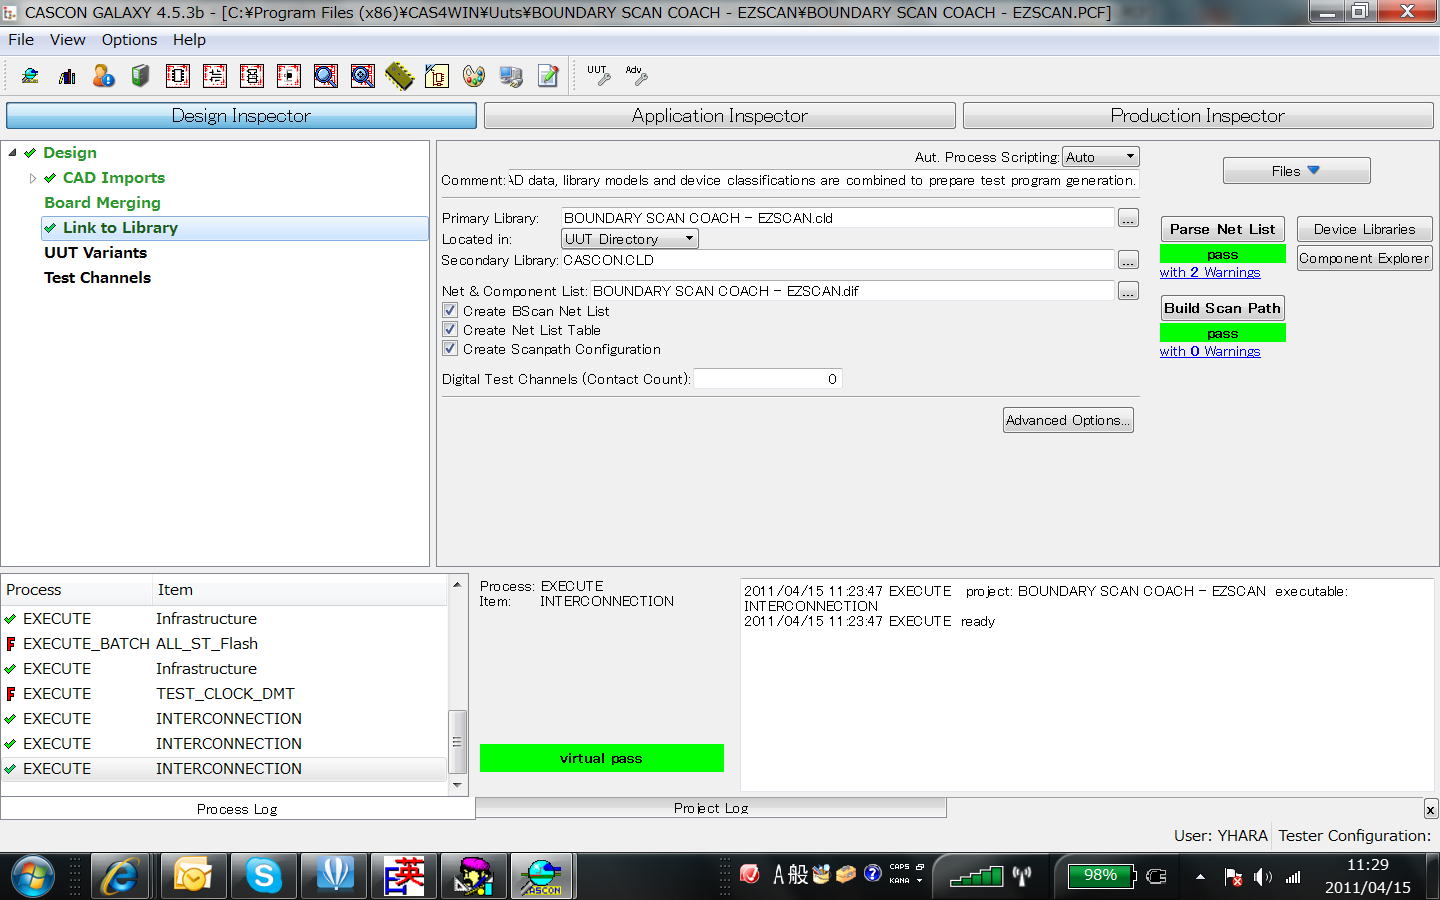Image resolution: width=1440 pixels, height=900 pixels.
Task: Toggle Create BScan Net List checkbox
Action: (450, 311)
